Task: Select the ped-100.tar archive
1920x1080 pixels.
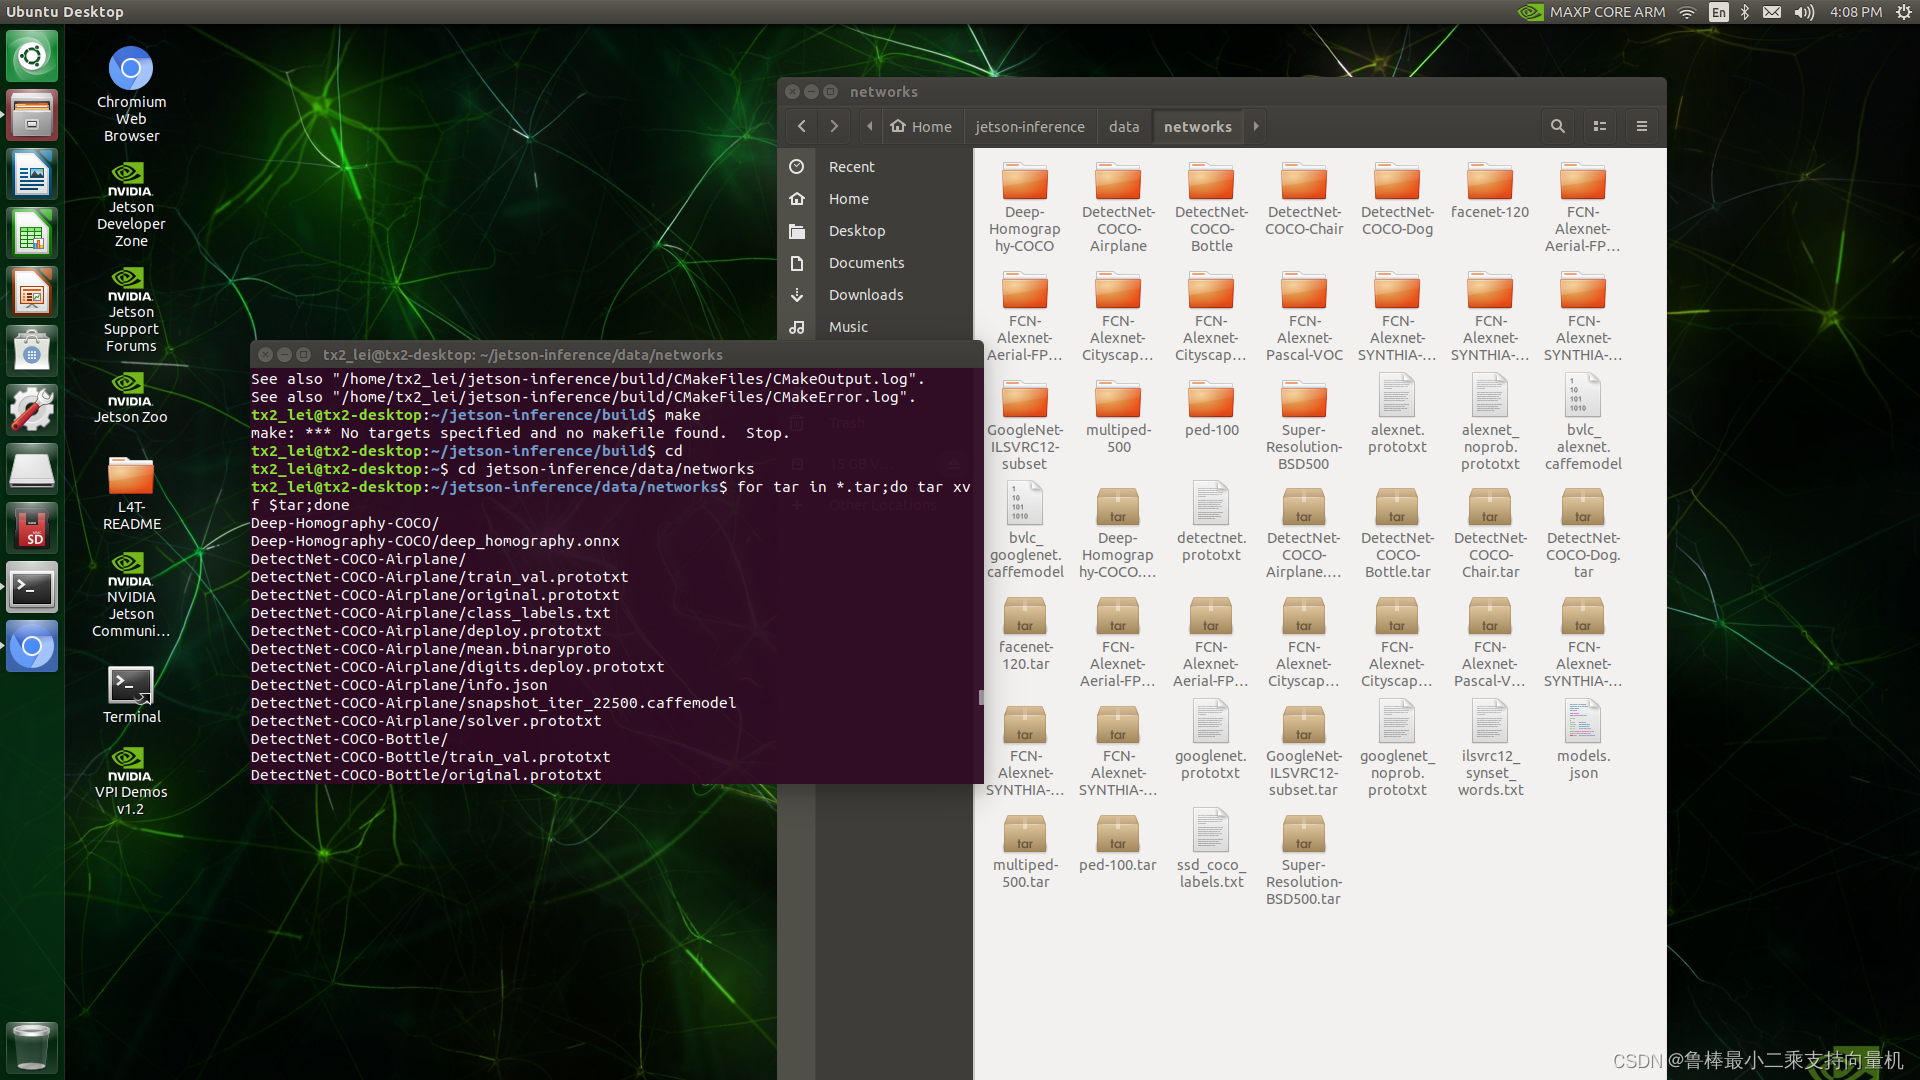Action: [x=1118, y=844]
